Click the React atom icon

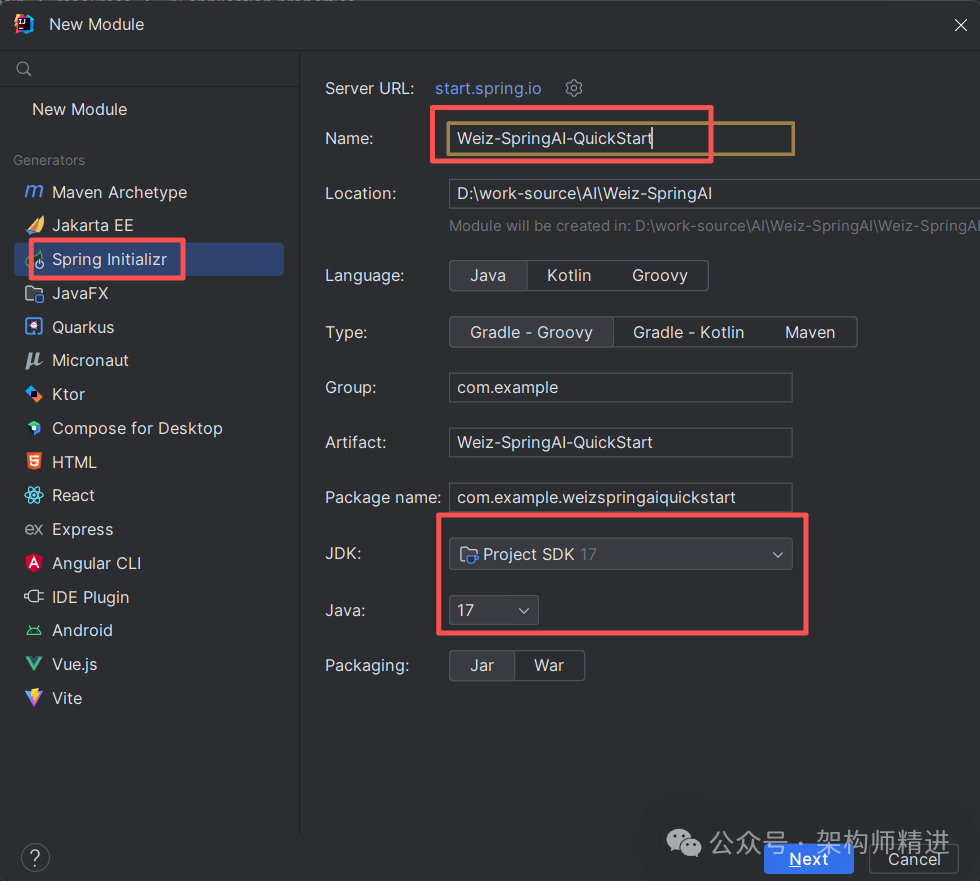[x=34, y=495]
